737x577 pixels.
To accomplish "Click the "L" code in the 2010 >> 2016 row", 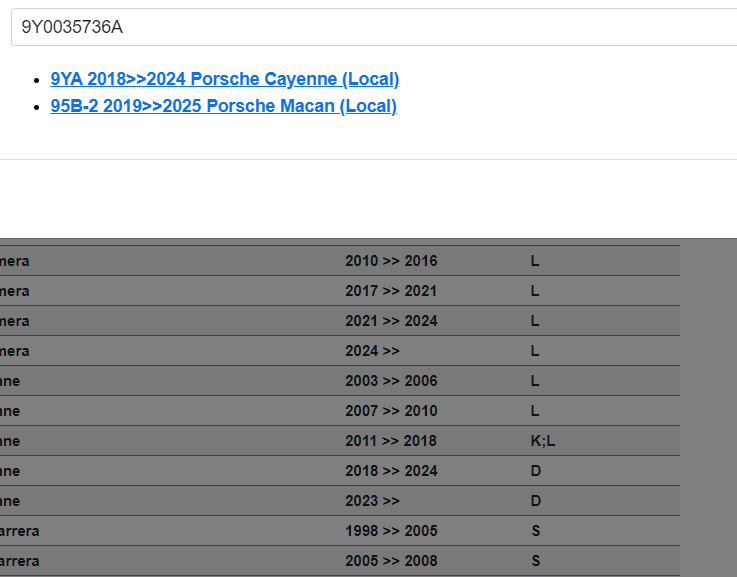I will click(535, 261).
